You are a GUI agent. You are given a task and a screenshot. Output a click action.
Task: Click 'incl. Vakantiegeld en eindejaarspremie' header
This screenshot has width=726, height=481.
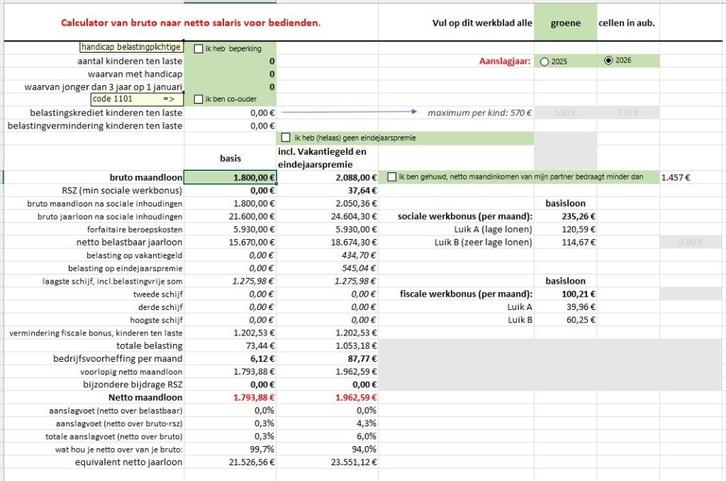point(322,158)
